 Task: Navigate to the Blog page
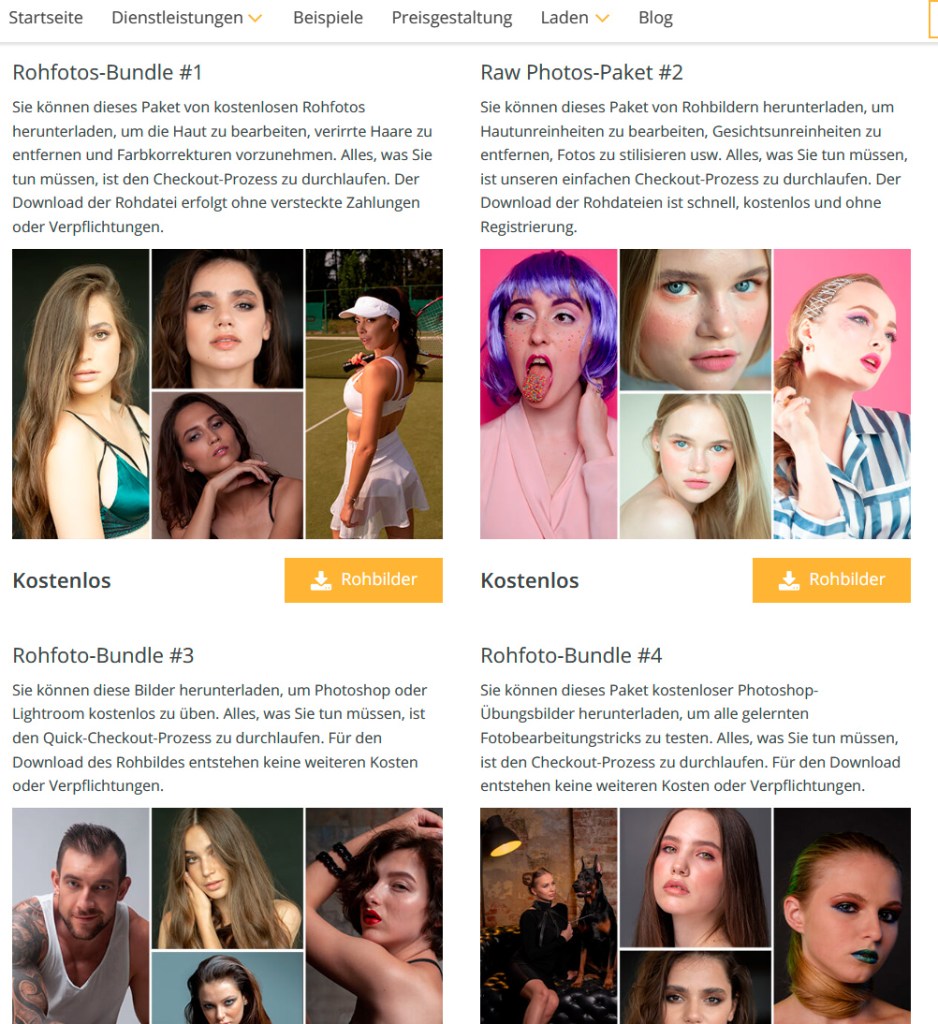click(655, 18)
